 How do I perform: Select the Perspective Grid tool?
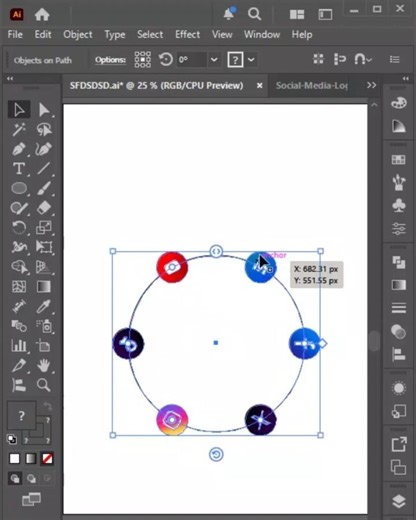point(44,267)
